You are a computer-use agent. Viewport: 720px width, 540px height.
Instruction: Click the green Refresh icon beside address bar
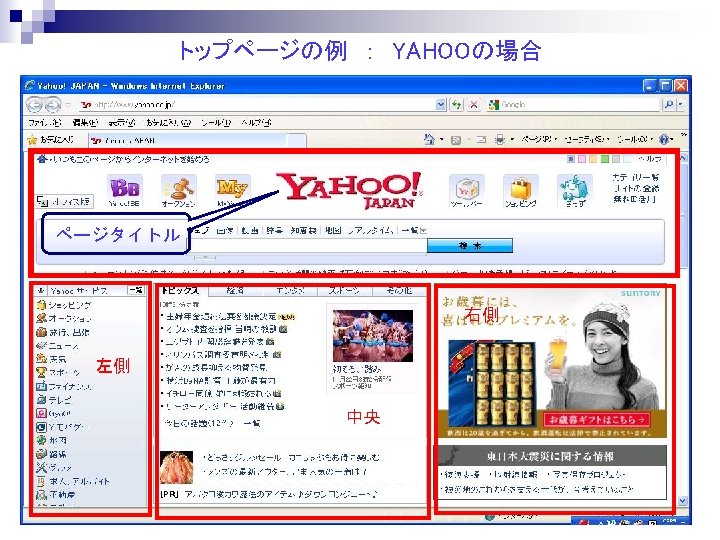(456, 105)
